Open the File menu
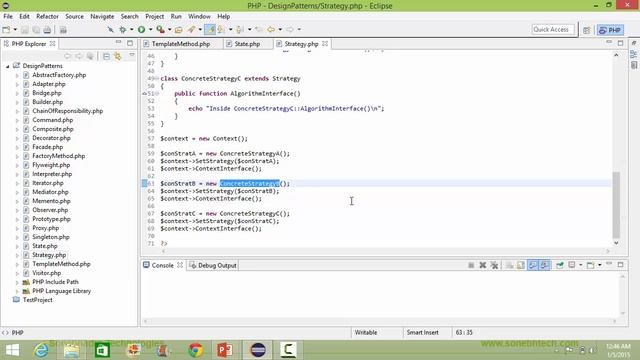This screenshot has width=640, height=360. tap(8, 16)
